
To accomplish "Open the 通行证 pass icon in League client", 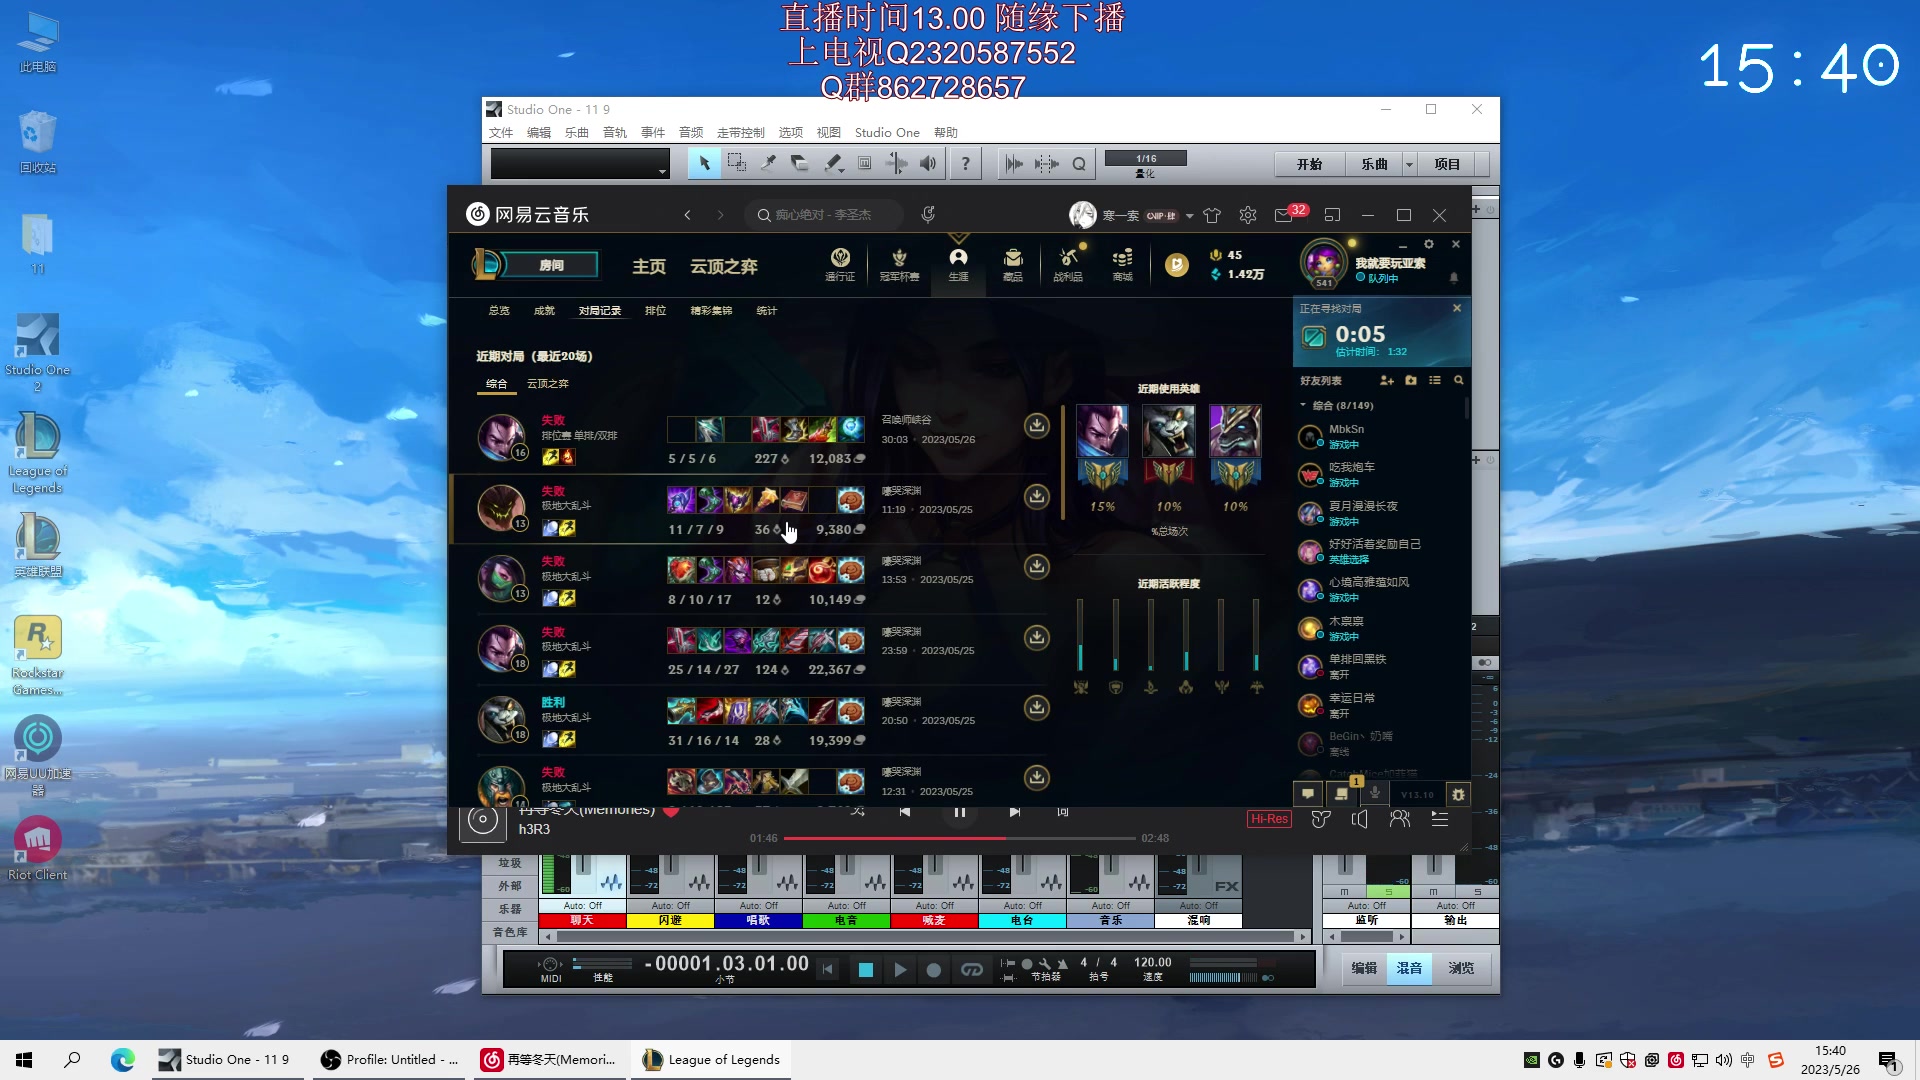I will coord(840,265).
